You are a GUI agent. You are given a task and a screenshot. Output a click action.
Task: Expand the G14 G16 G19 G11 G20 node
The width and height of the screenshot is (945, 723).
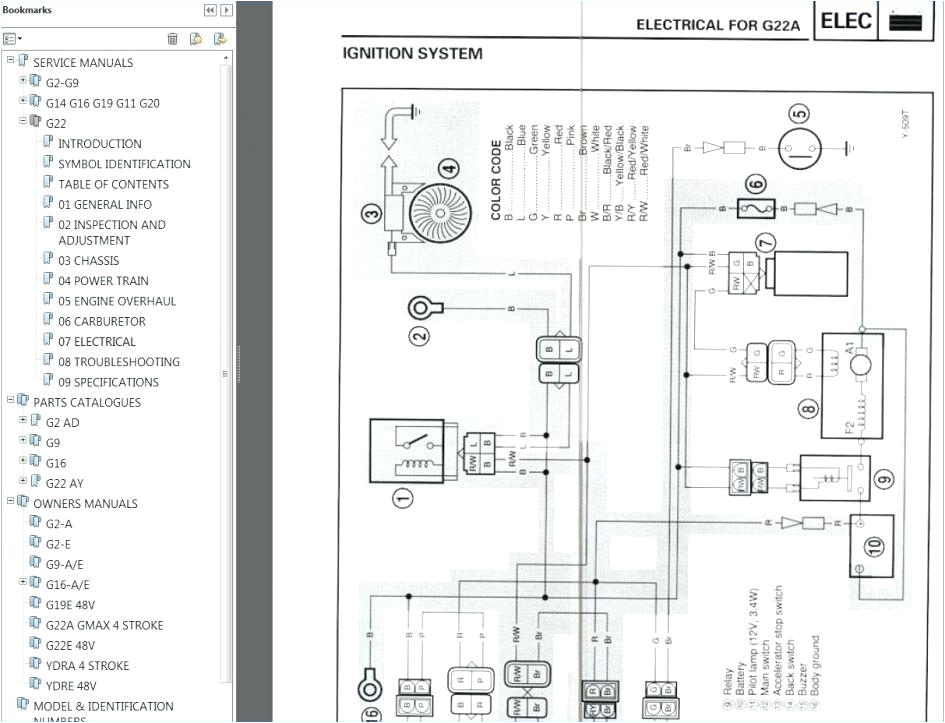pos(23,102)
